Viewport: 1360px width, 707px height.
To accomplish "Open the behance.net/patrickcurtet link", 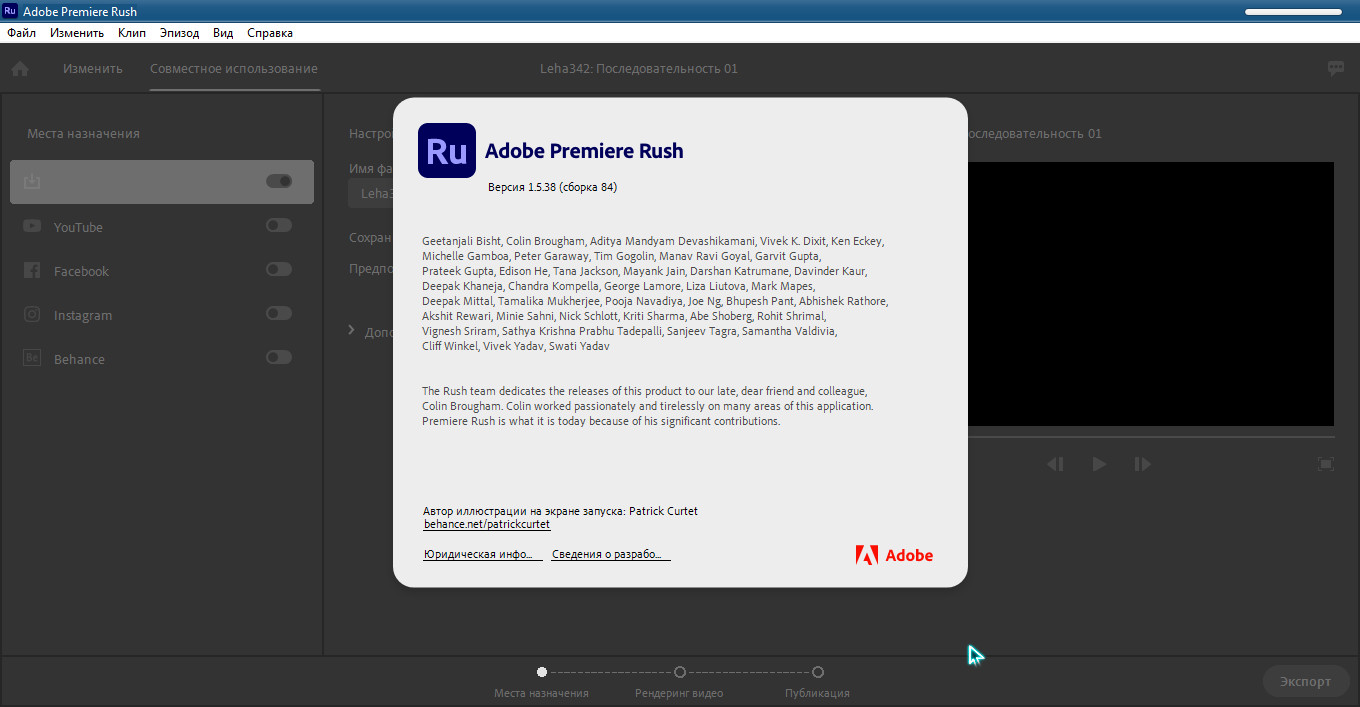I will click(x=486, y=524).
